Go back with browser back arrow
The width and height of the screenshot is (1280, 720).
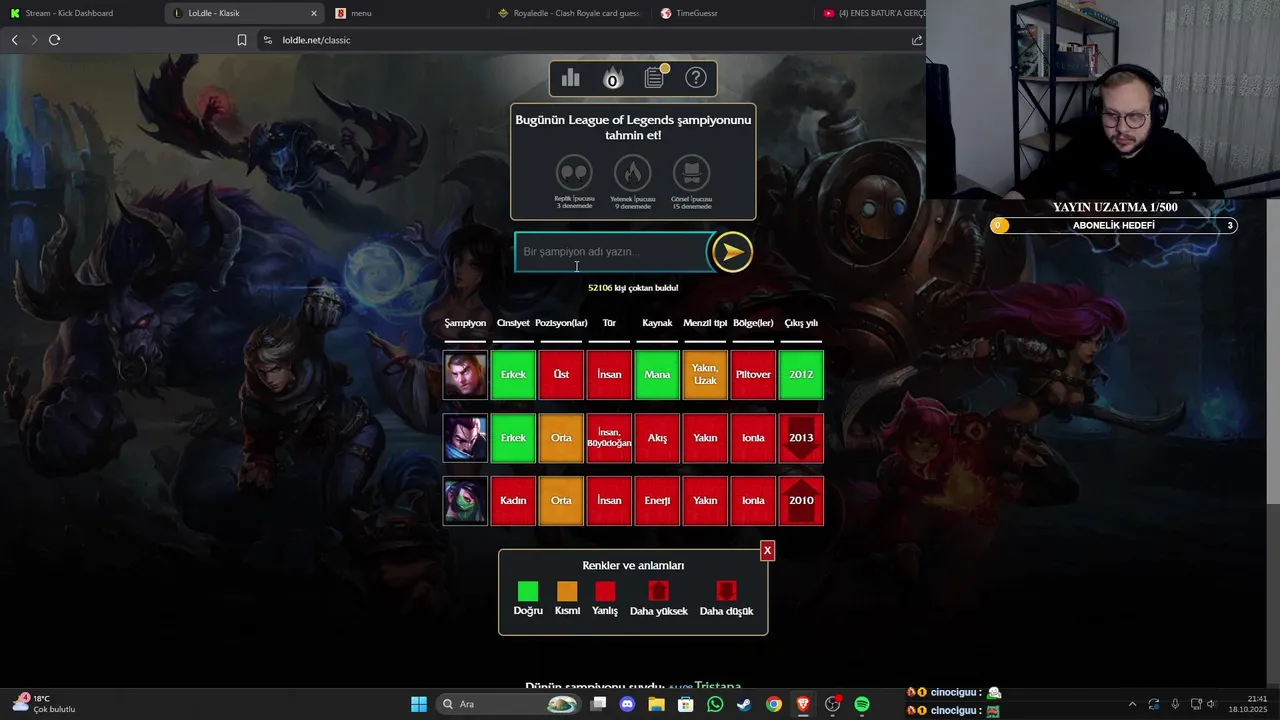[x=14, y=40]
